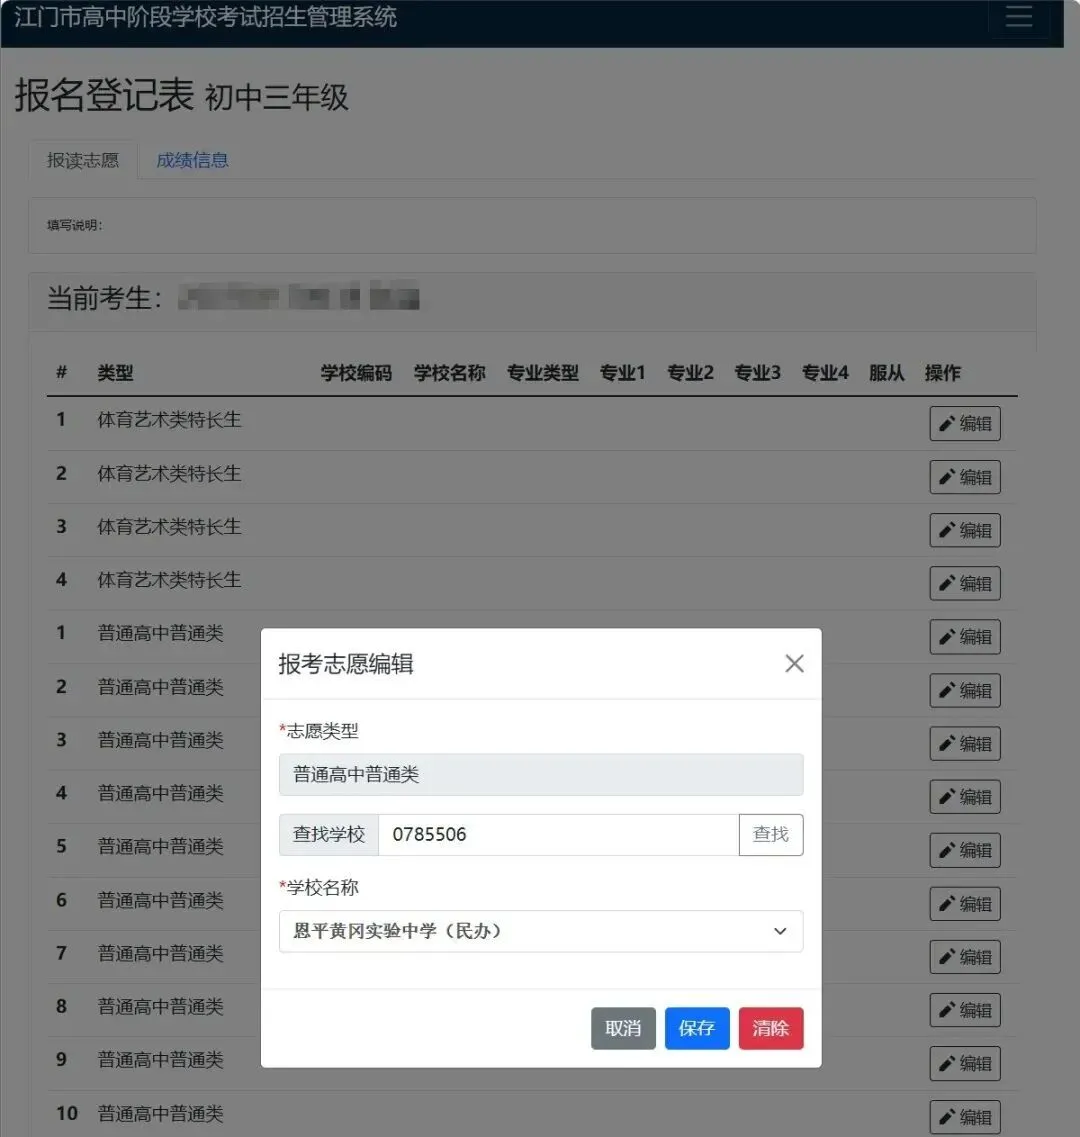The image size is (1080, 1137).
Task: Edit row 4 普通高中普通类
Action: click(x=965, y=797)
